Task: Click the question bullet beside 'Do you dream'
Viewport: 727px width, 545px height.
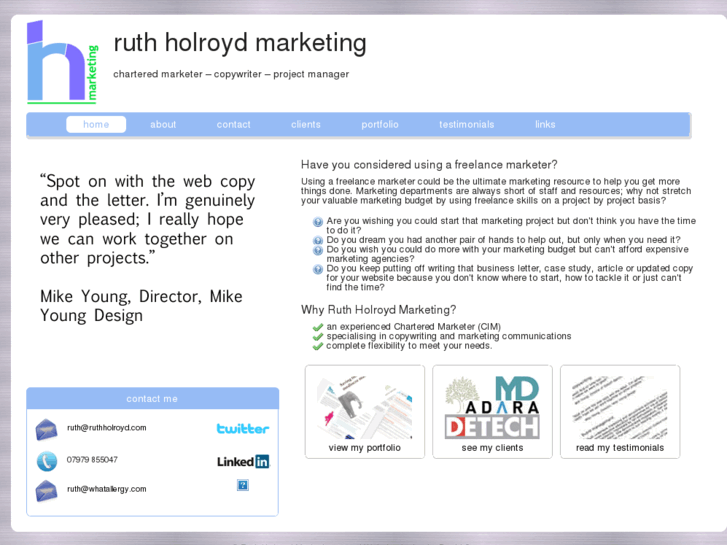Action: tap(318, 241)
